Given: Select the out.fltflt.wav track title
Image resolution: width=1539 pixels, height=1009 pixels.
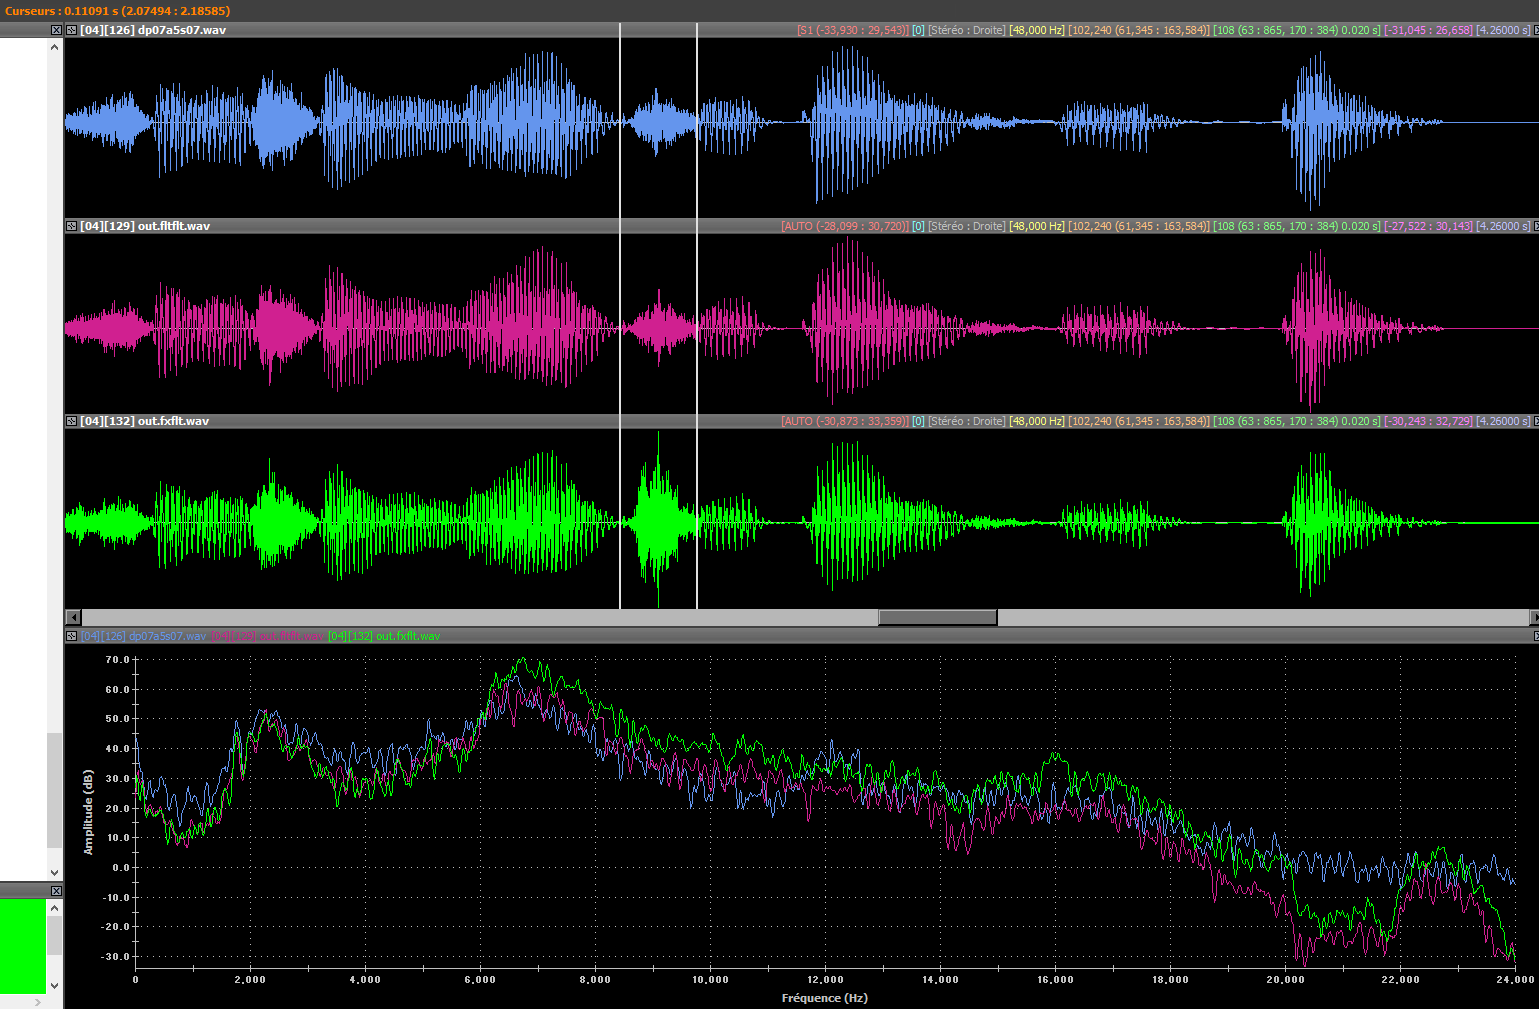Looking at the screenshot, I should tap(145, 226).
